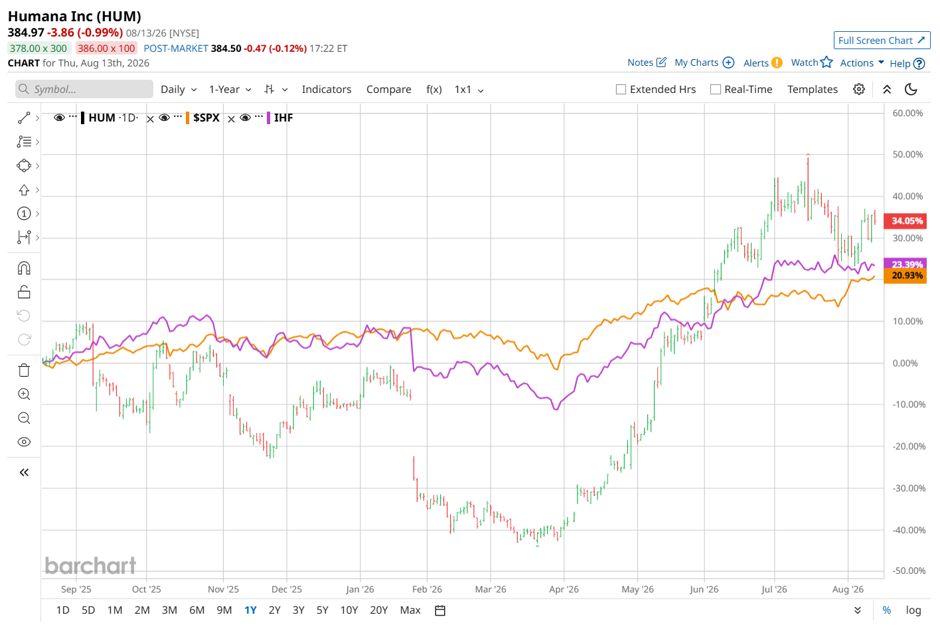Hide the IHF comparison series
The height and width of the screenshot is (625, 940).
tap(245, 117)
